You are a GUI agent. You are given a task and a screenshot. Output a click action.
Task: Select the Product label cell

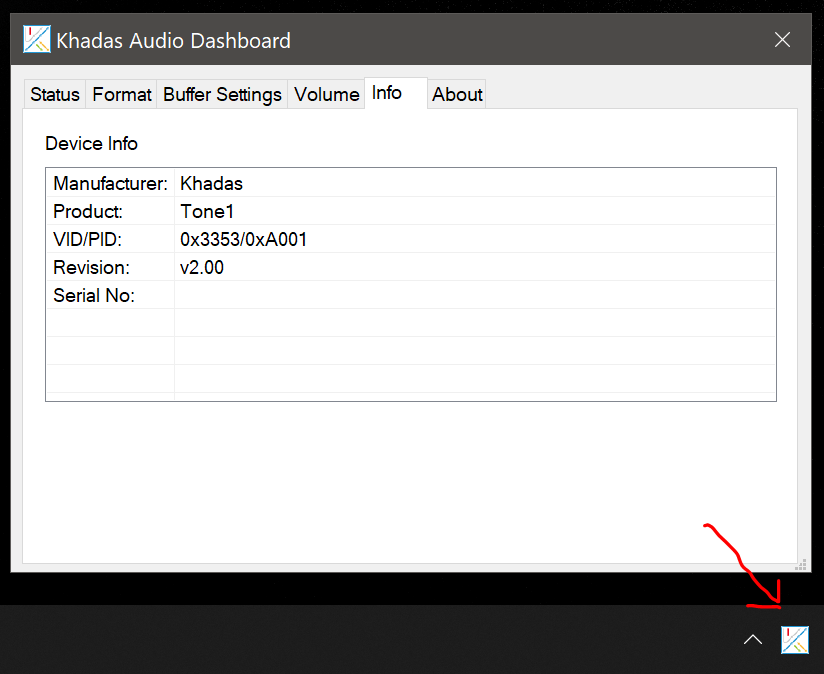110,211
